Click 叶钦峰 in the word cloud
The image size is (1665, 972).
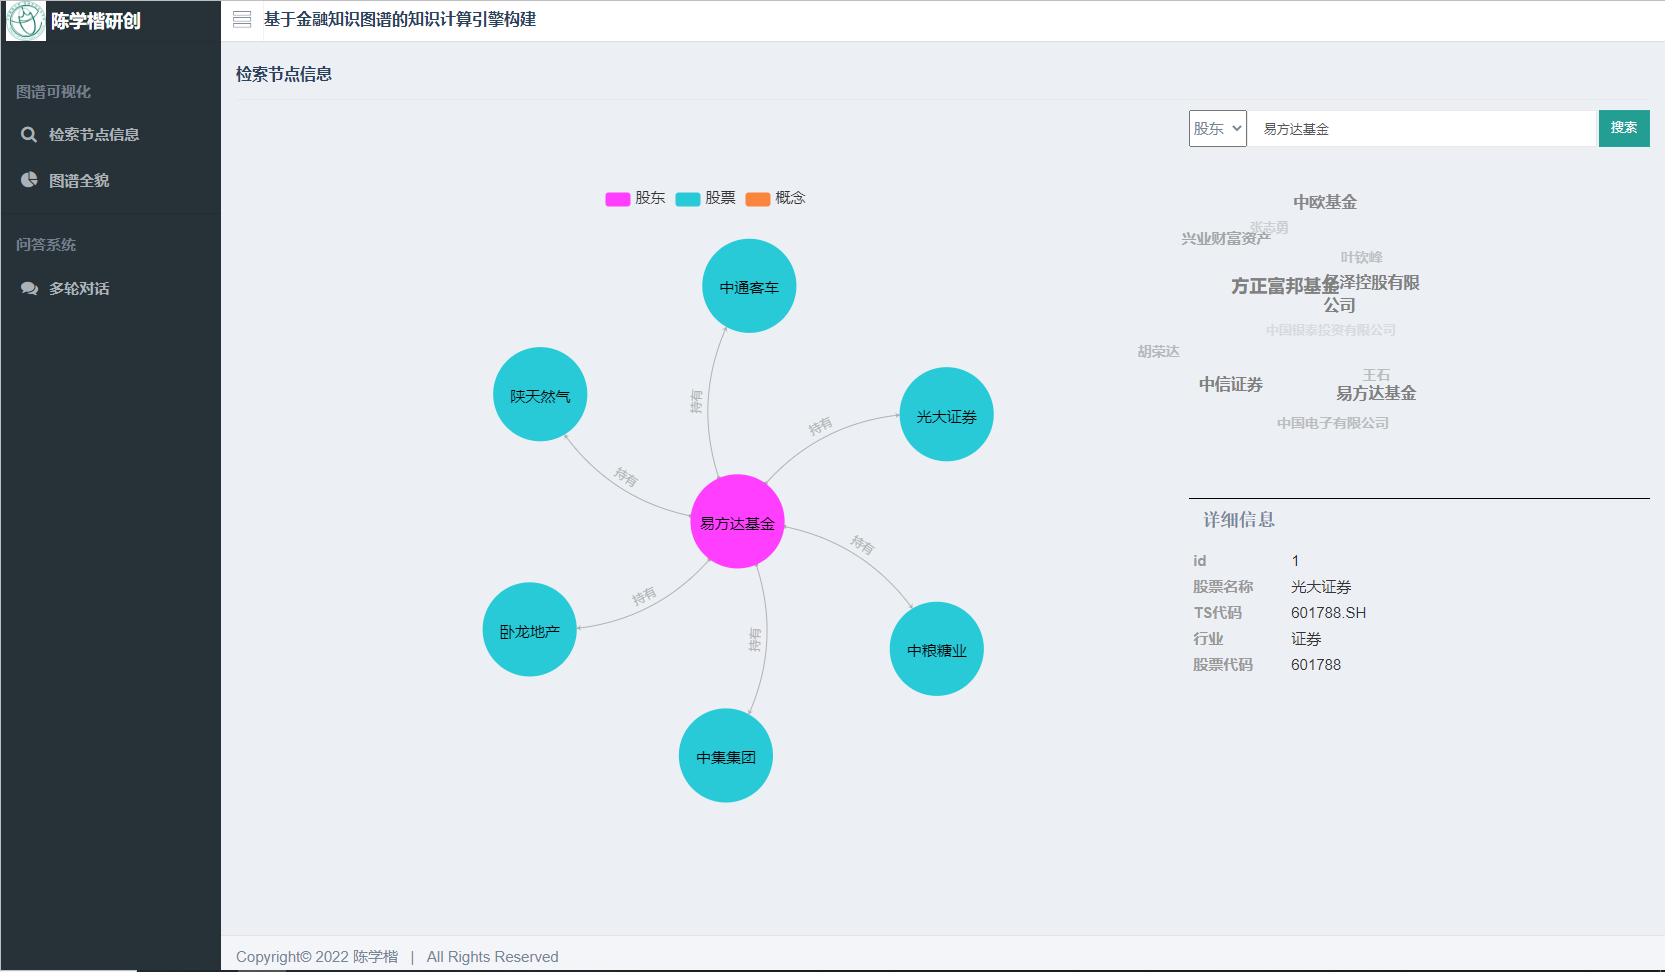(1361, 257)
